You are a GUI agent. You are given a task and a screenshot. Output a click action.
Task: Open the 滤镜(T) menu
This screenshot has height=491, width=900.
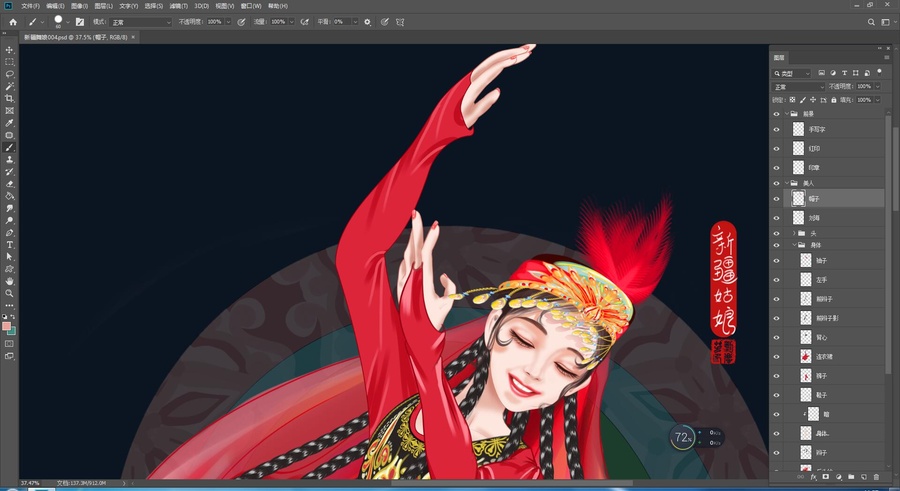pyautogui.click(x=178, y=6)
